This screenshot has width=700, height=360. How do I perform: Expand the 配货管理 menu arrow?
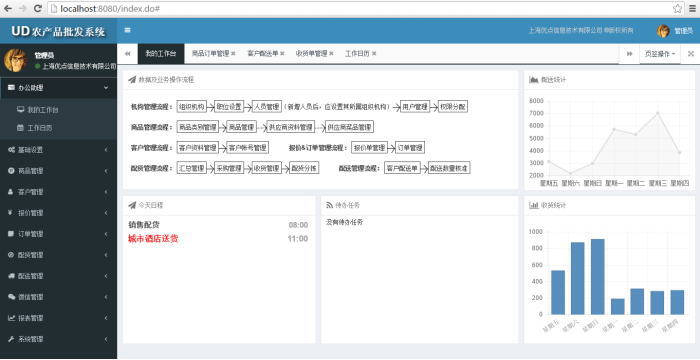pyautogui.click(x=106, y=255)
